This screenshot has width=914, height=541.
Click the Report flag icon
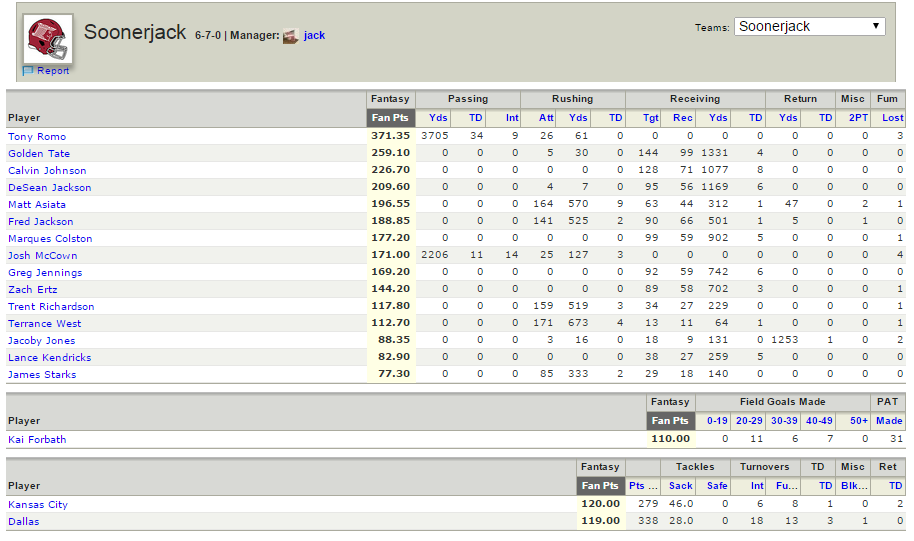[28, 71]
